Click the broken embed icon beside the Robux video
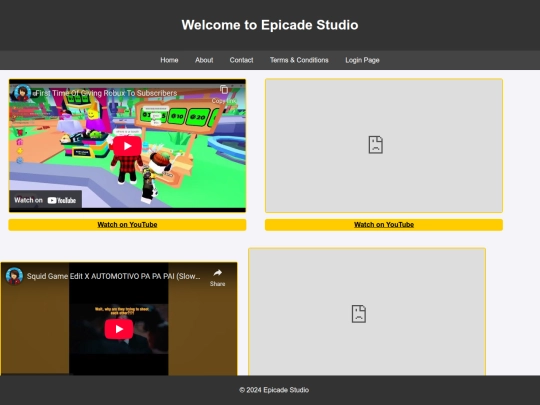Screen dimensions: 540x405 pyautogui.click(x=375, y=145)
